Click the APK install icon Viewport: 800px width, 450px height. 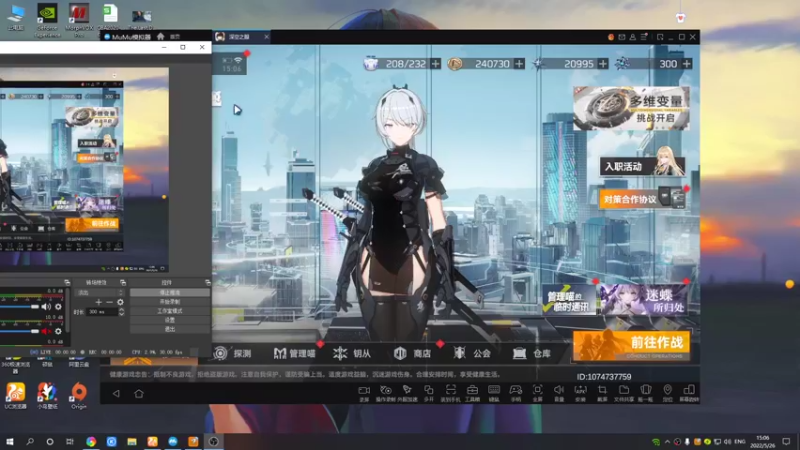(x=581, y=391)
